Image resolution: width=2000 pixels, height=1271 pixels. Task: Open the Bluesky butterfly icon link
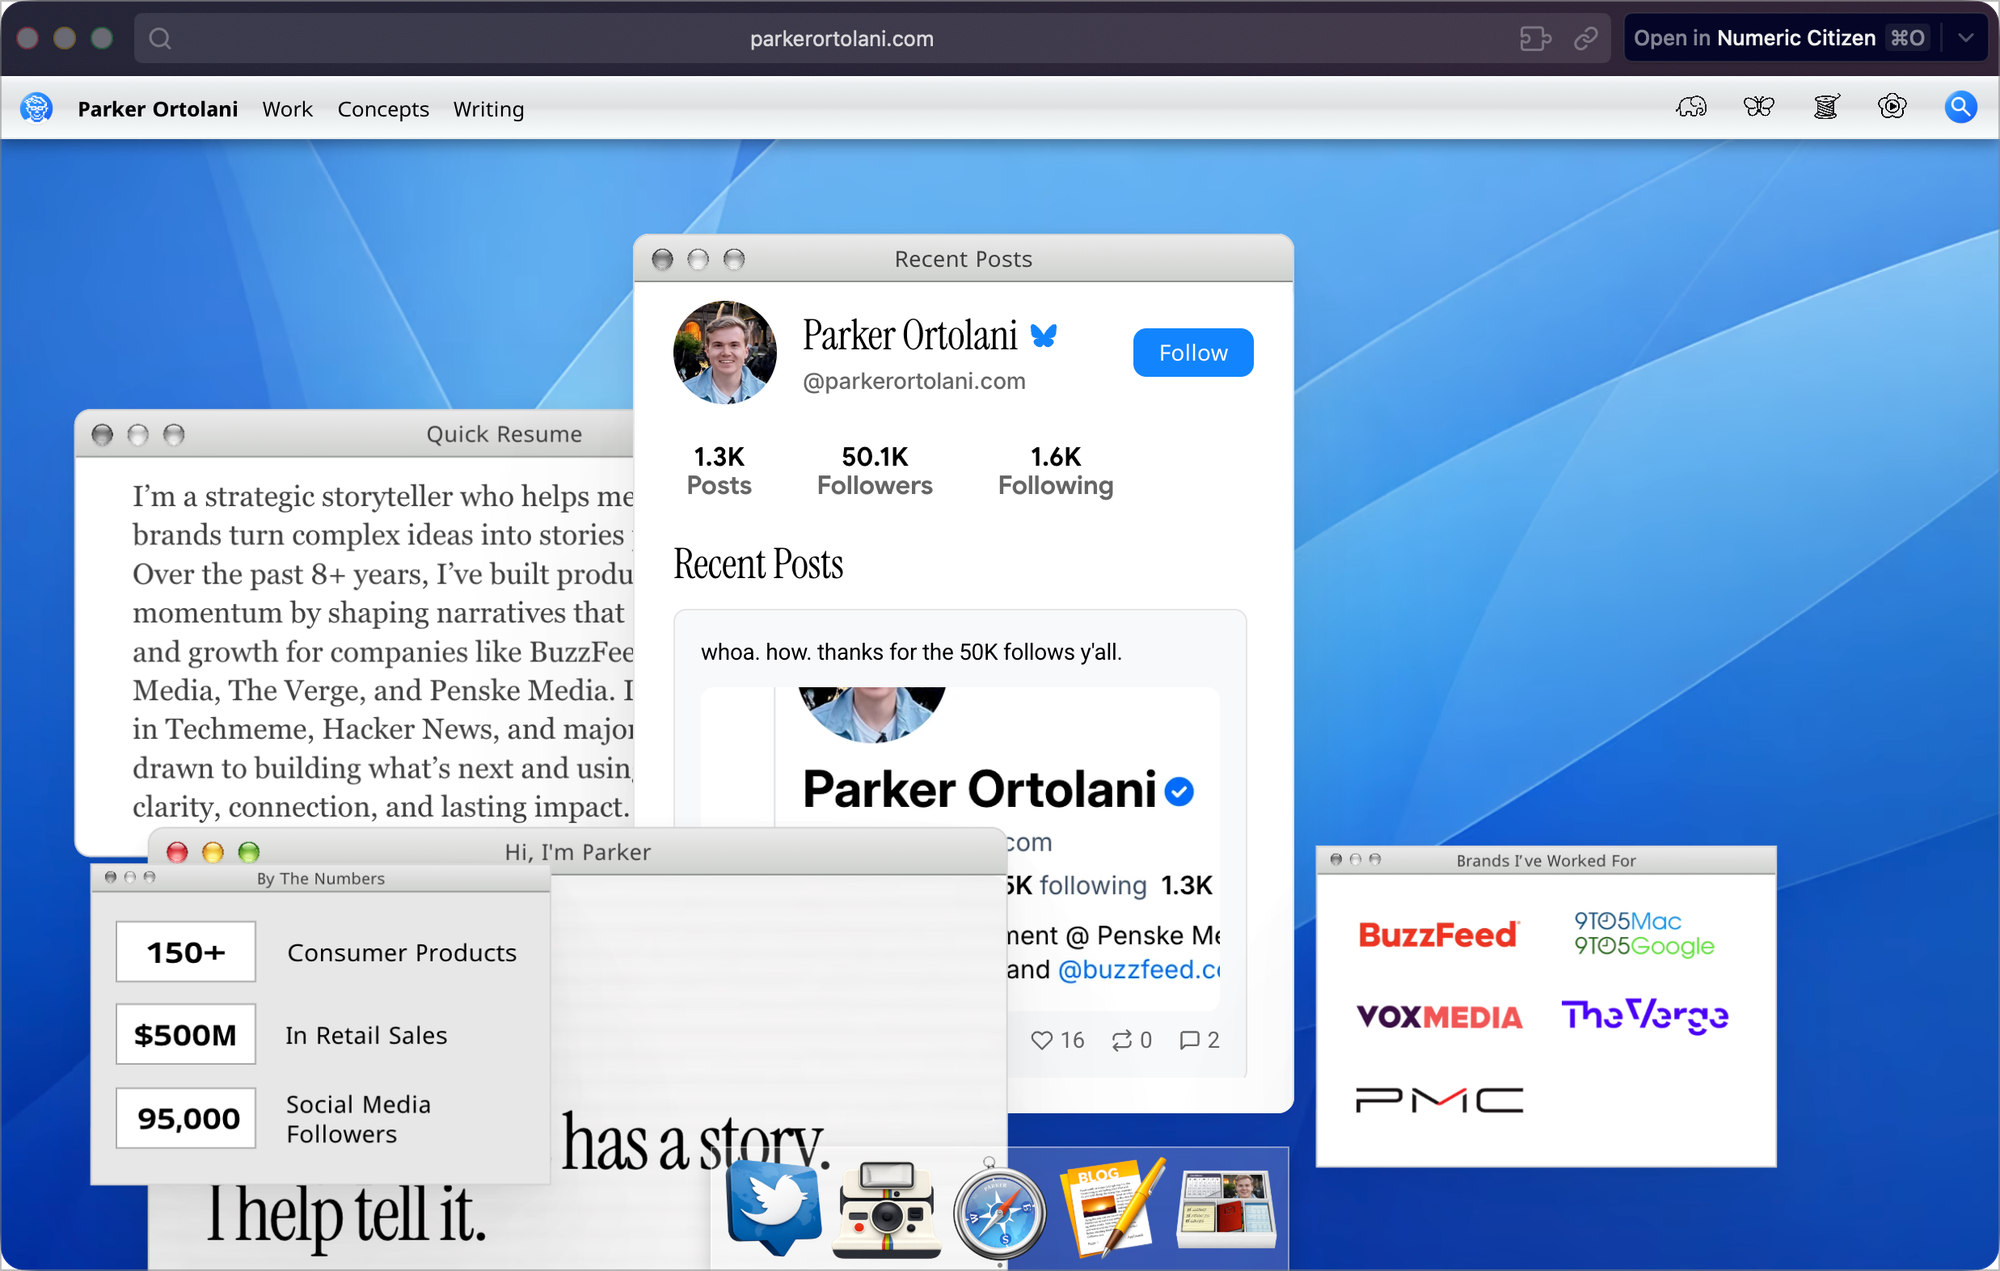coord(1758,107)
